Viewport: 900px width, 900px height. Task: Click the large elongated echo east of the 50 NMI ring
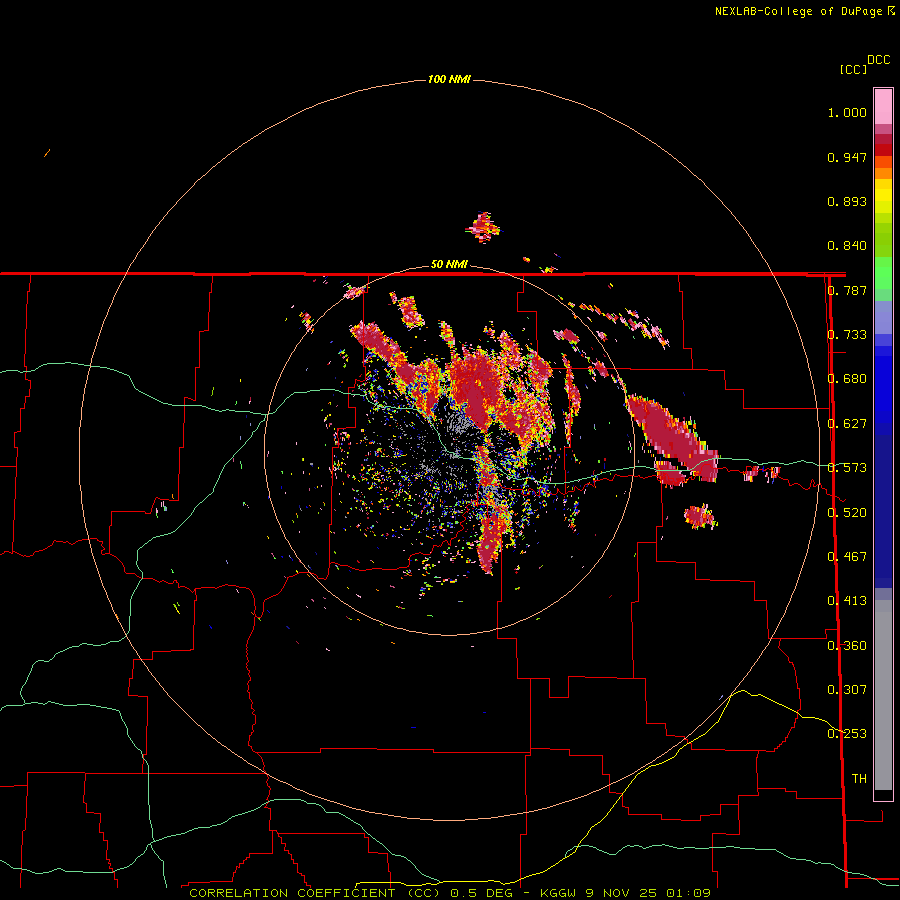[x=672, y=439]
